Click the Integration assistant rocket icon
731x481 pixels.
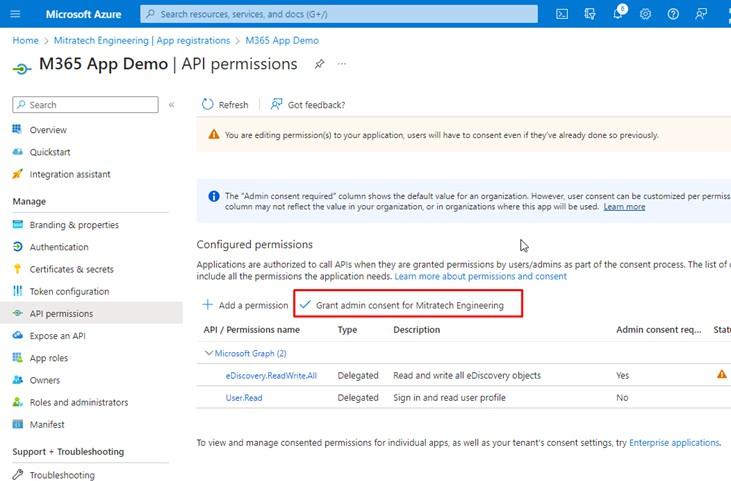click(17, 174)
